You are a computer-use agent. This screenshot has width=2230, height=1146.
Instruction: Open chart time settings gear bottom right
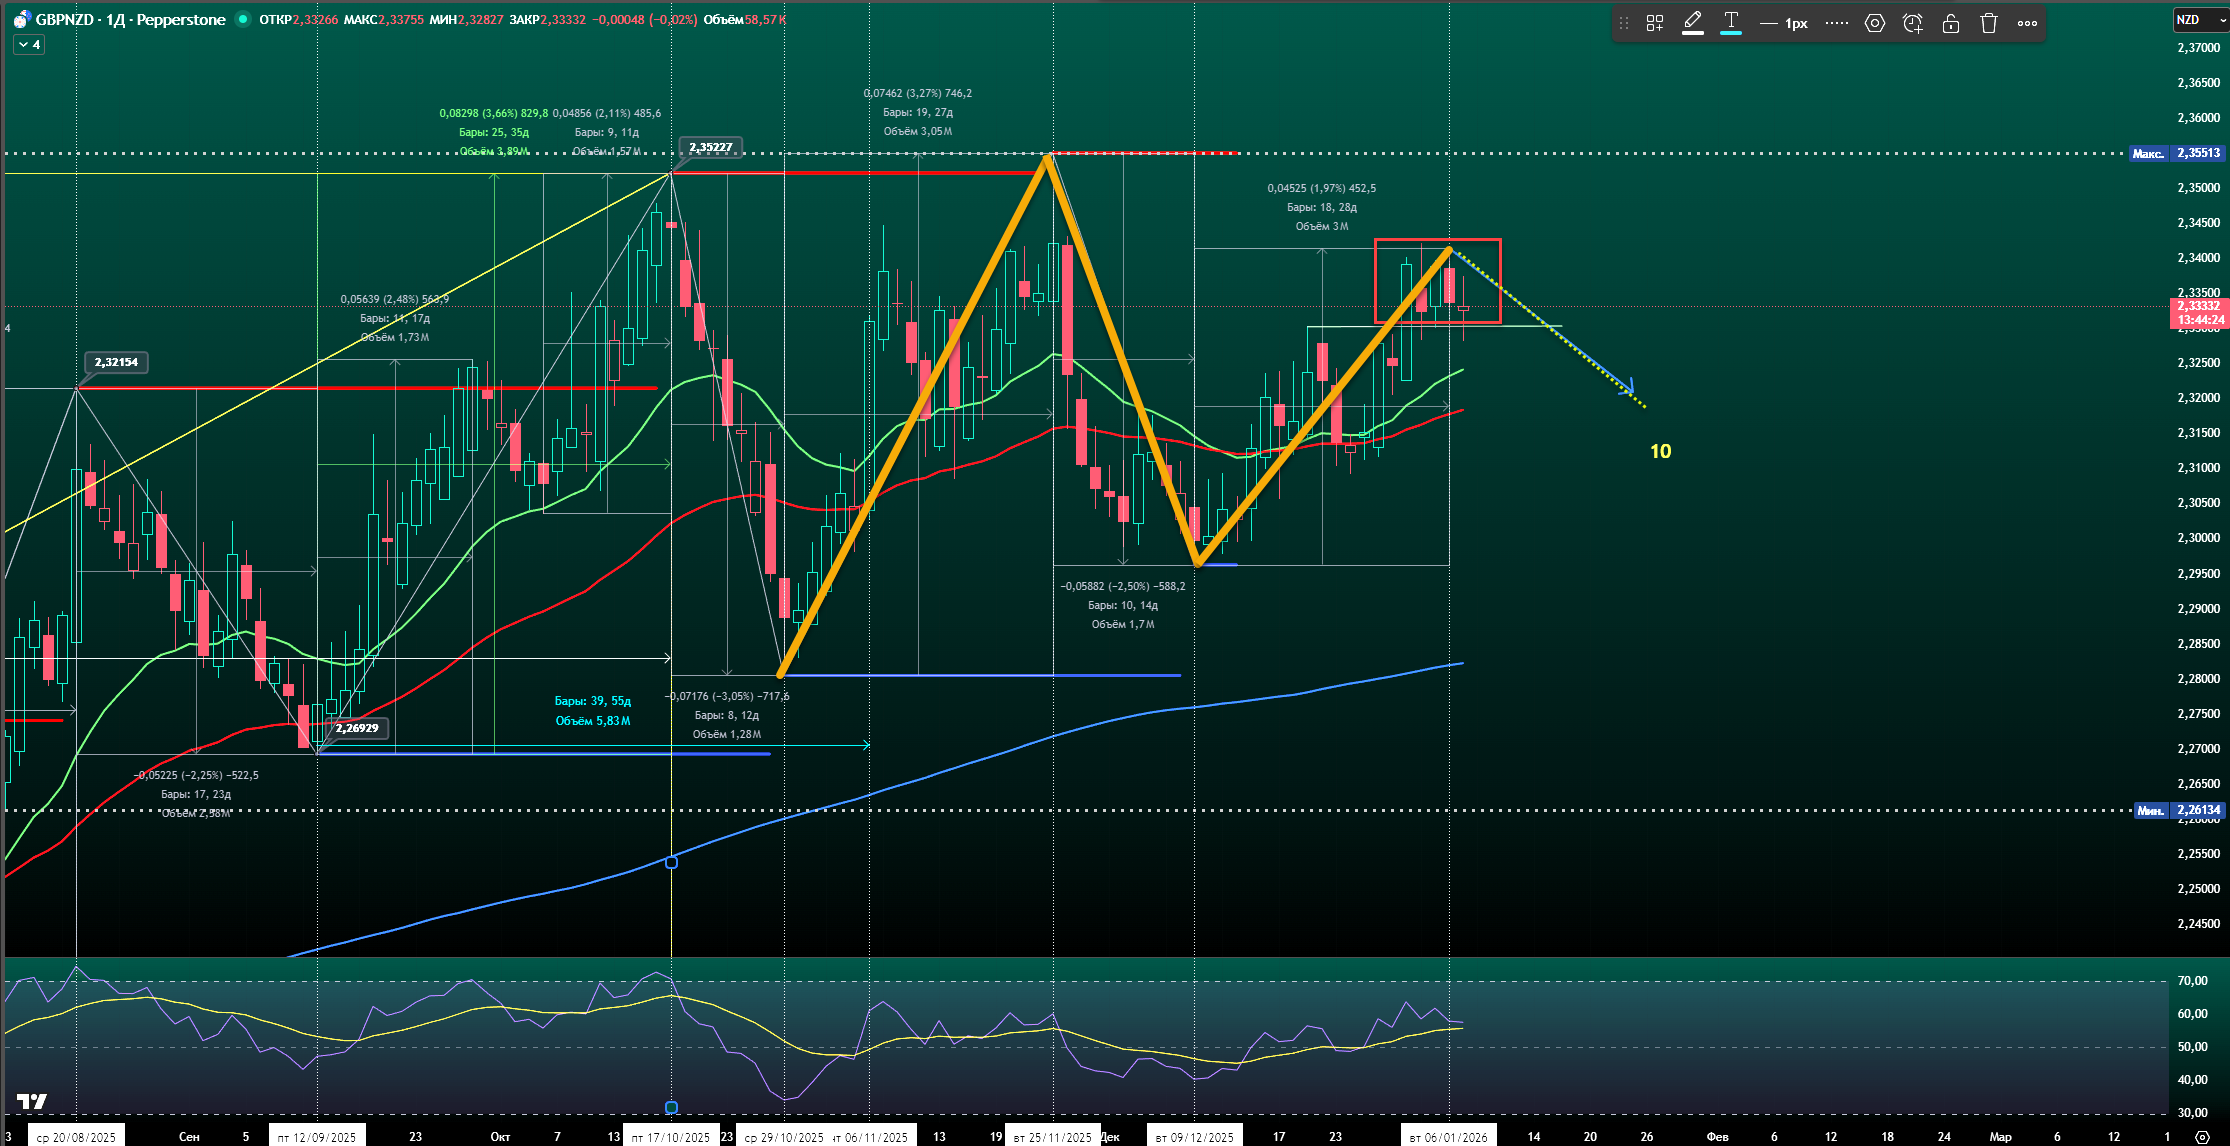click(x=2201, y=1137)
